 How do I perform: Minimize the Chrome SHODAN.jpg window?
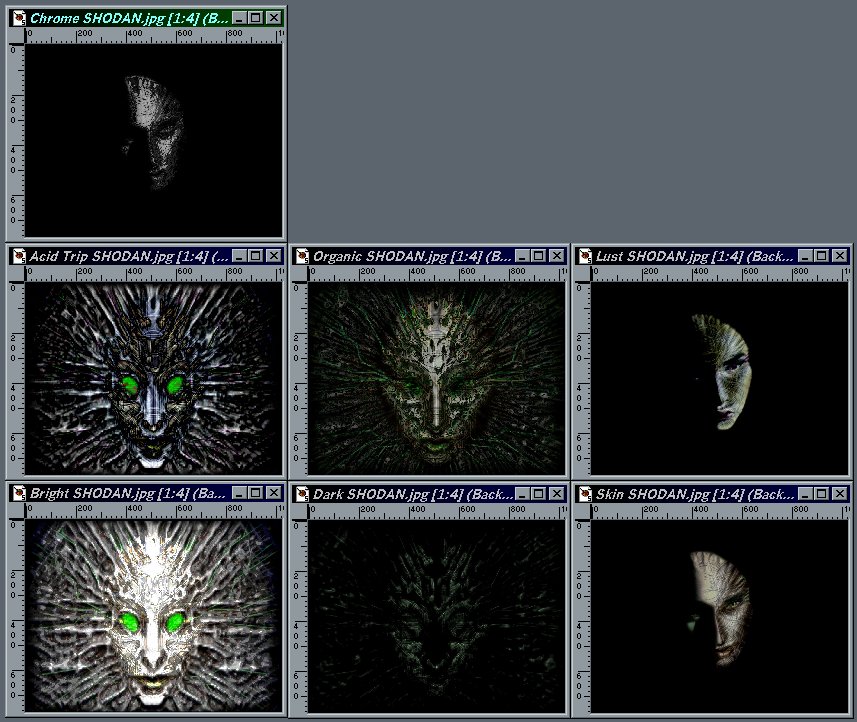click(x=239, y=18)
